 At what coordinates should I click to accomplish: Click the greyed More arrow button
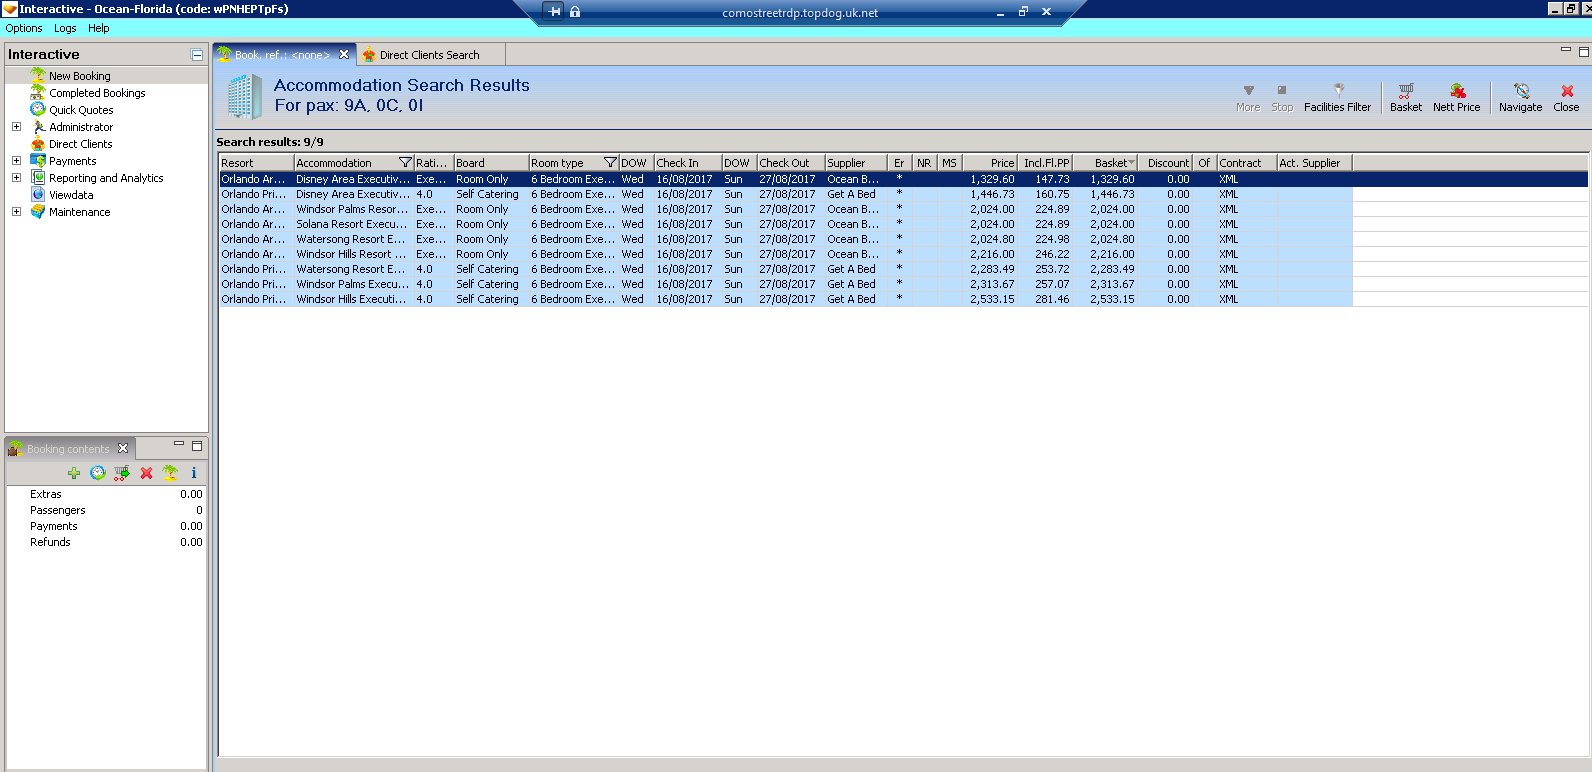[1248, 97]
